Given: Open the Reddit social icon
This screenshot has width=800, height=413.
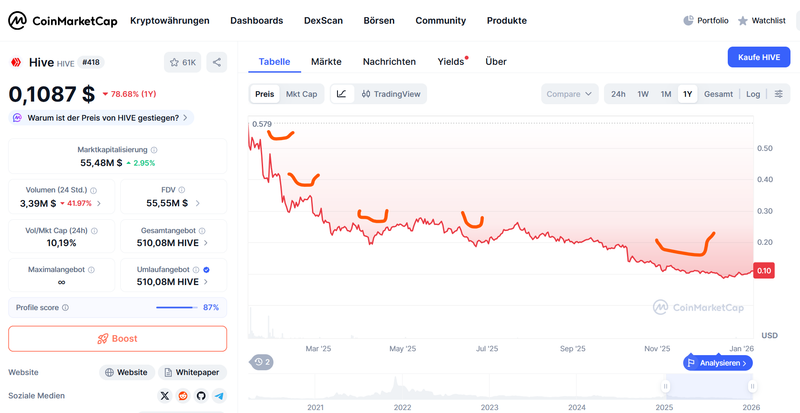Looking at the screenshot, I should [x=183, y=396].
